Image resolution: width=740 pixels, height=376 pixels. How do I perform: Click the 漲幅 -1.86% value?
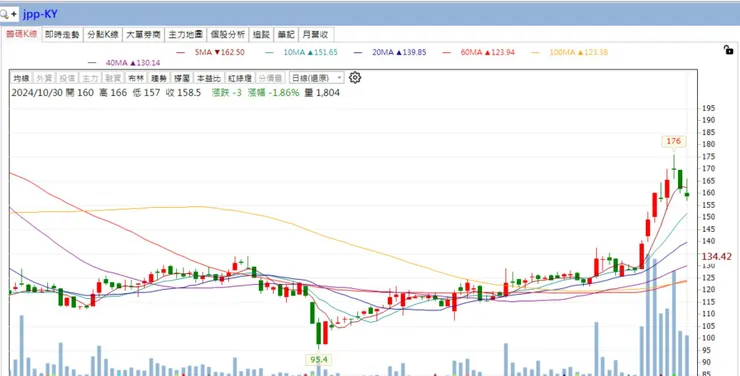click(274, 93)
